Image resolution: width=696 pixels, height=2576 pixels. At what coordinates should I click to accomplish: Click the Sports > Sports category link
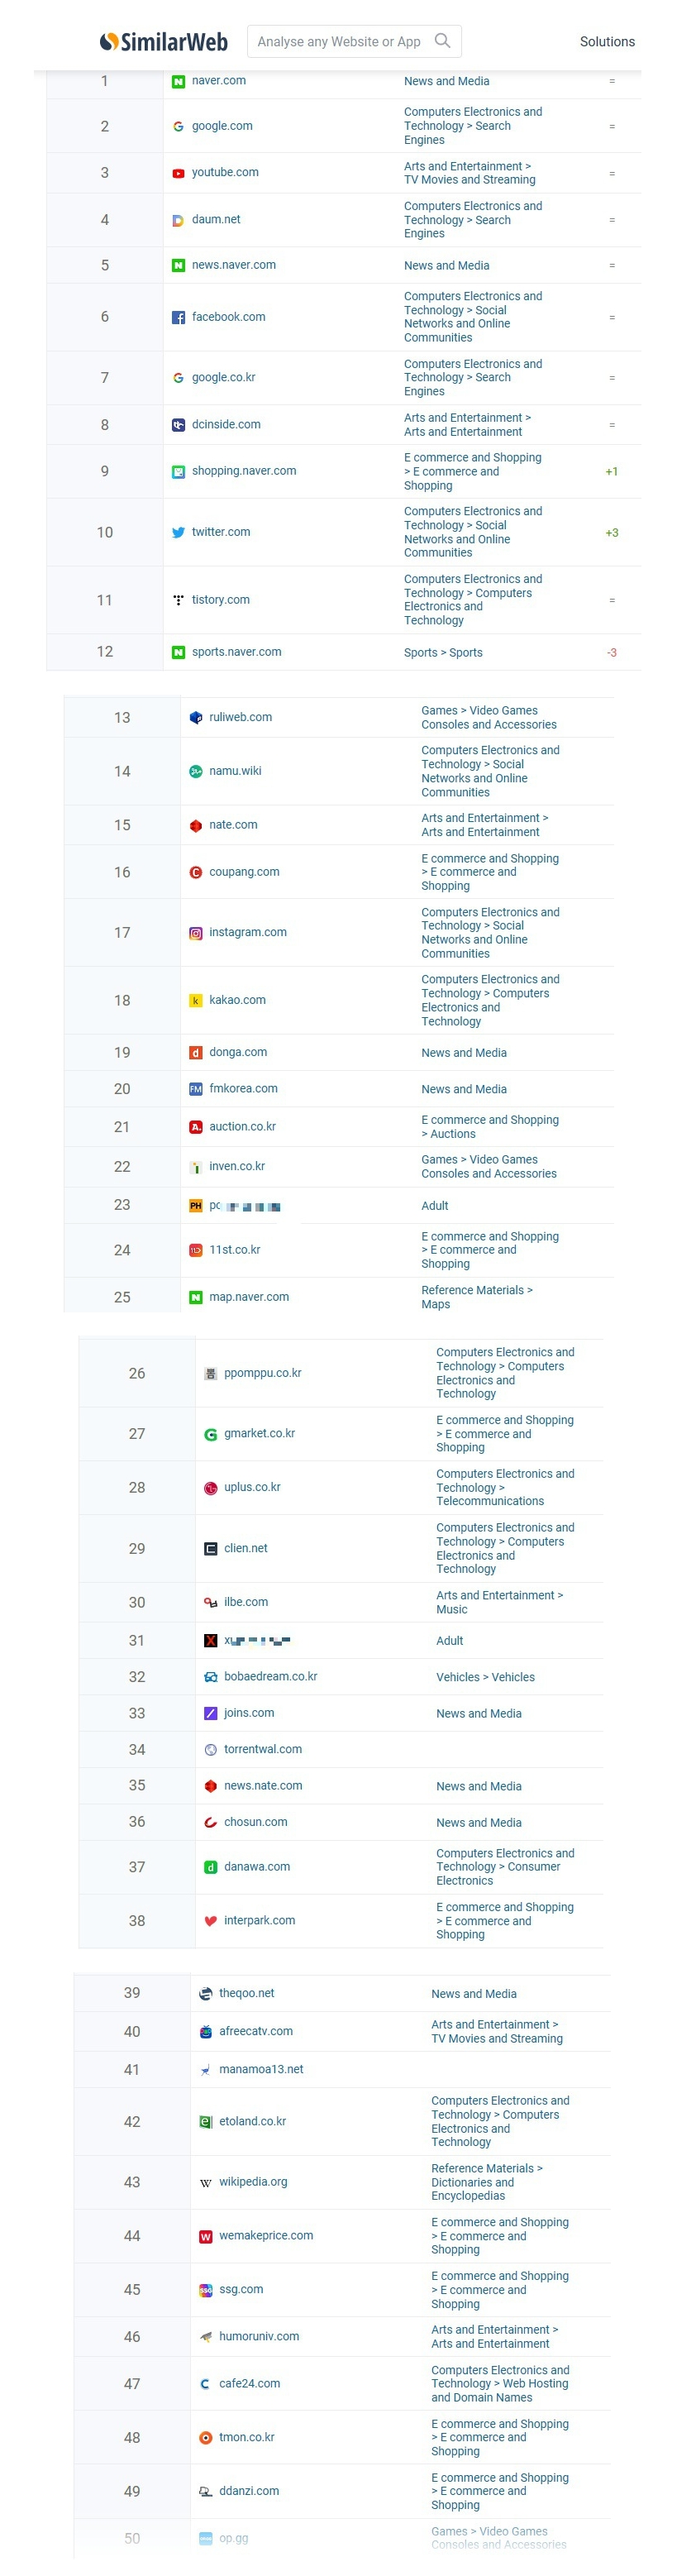[x=443, y=653]
